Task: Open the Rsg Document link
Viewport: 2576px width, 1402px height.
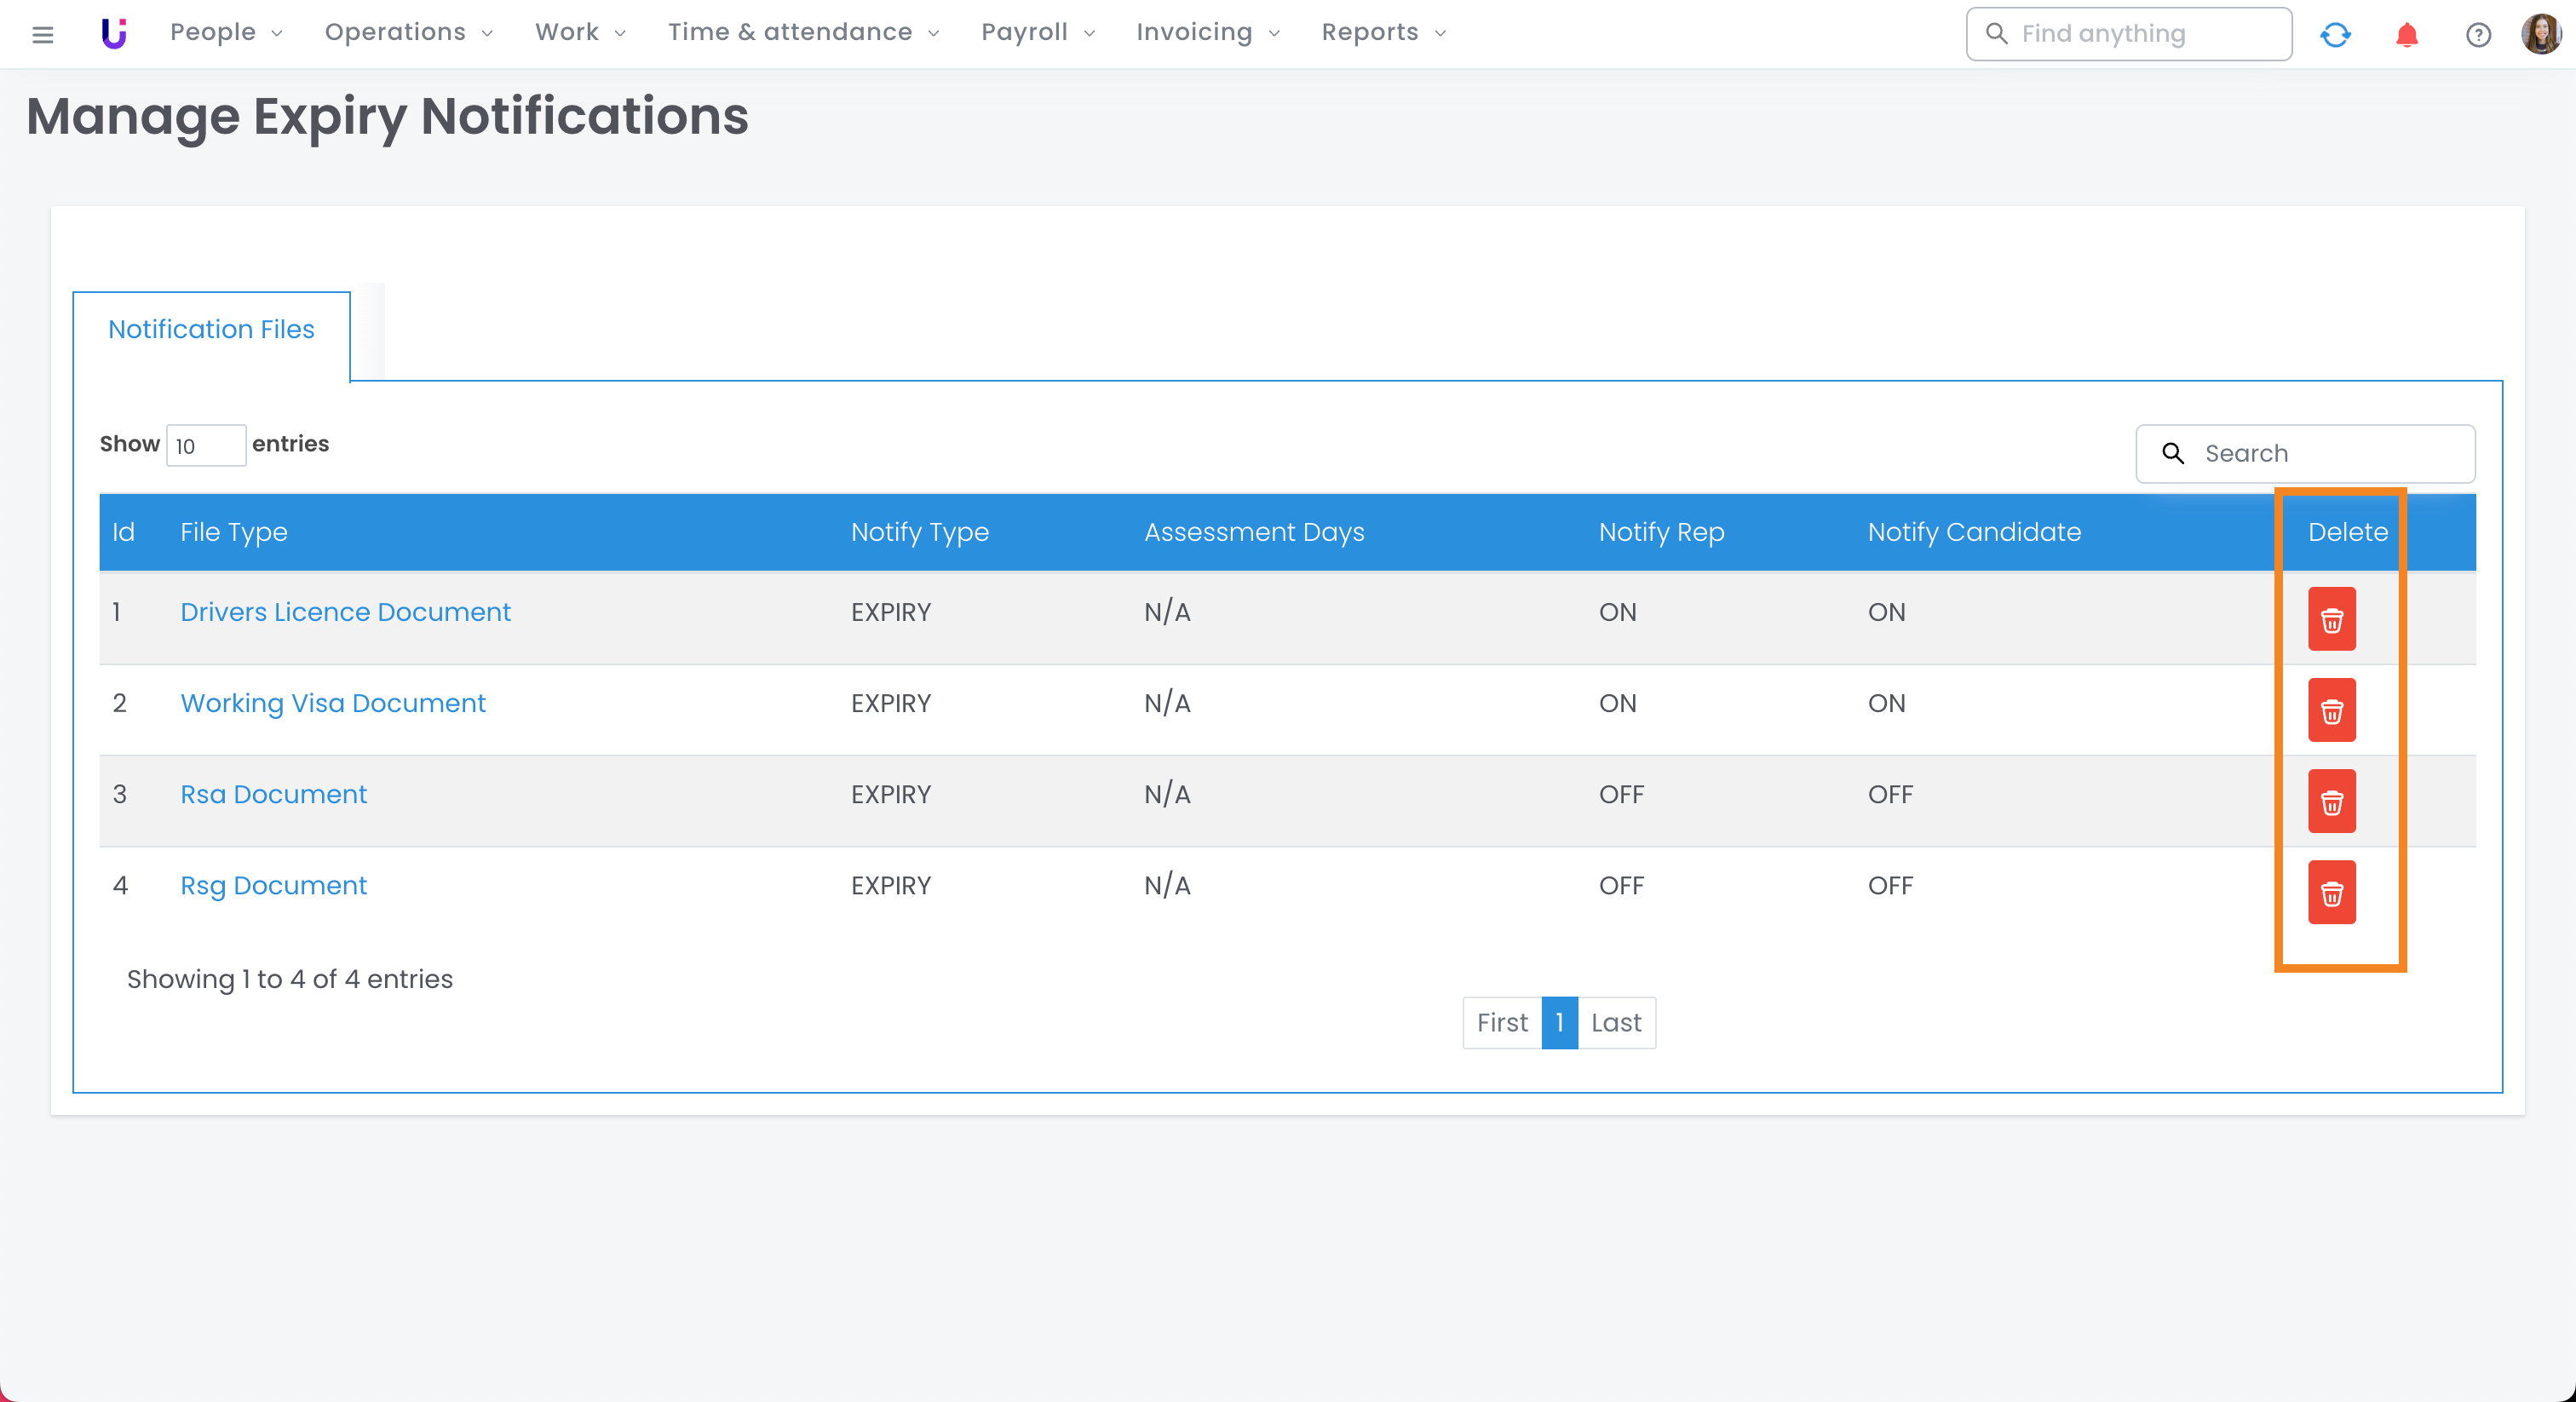Action: (x=273, y=885)
